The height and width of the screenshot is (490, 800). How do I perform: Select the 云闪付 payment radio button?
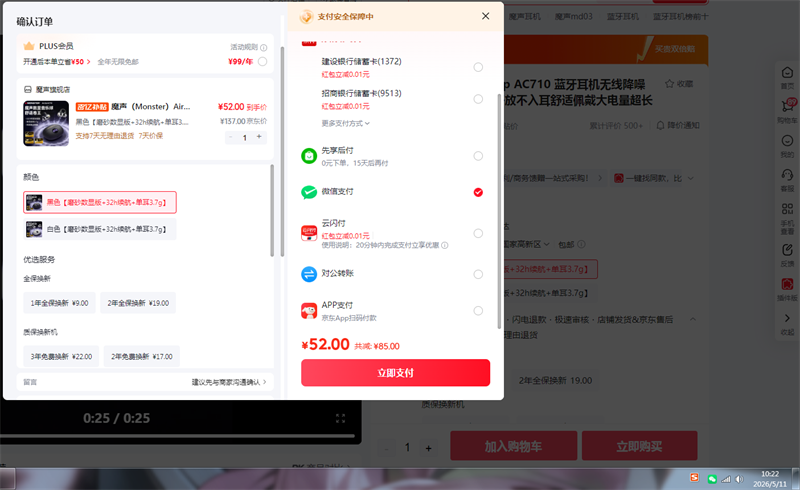(x=478, y=233)
